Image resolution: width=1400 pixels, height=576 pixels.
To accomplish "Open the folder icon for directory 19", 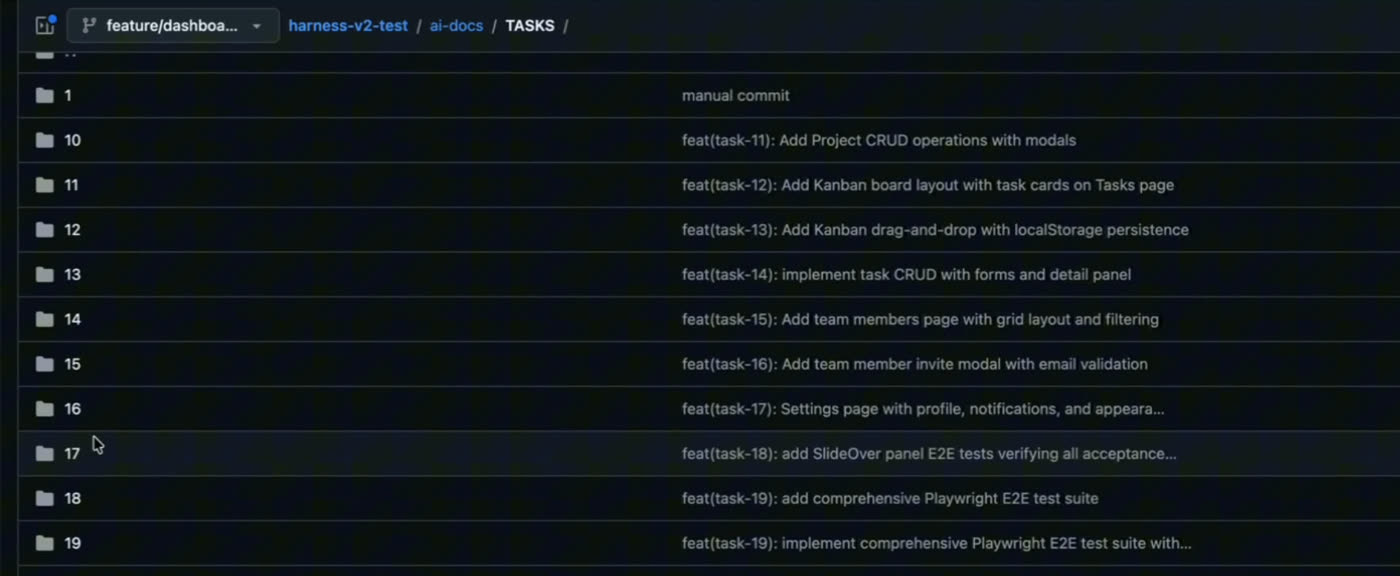I will [x=44, y=543].
